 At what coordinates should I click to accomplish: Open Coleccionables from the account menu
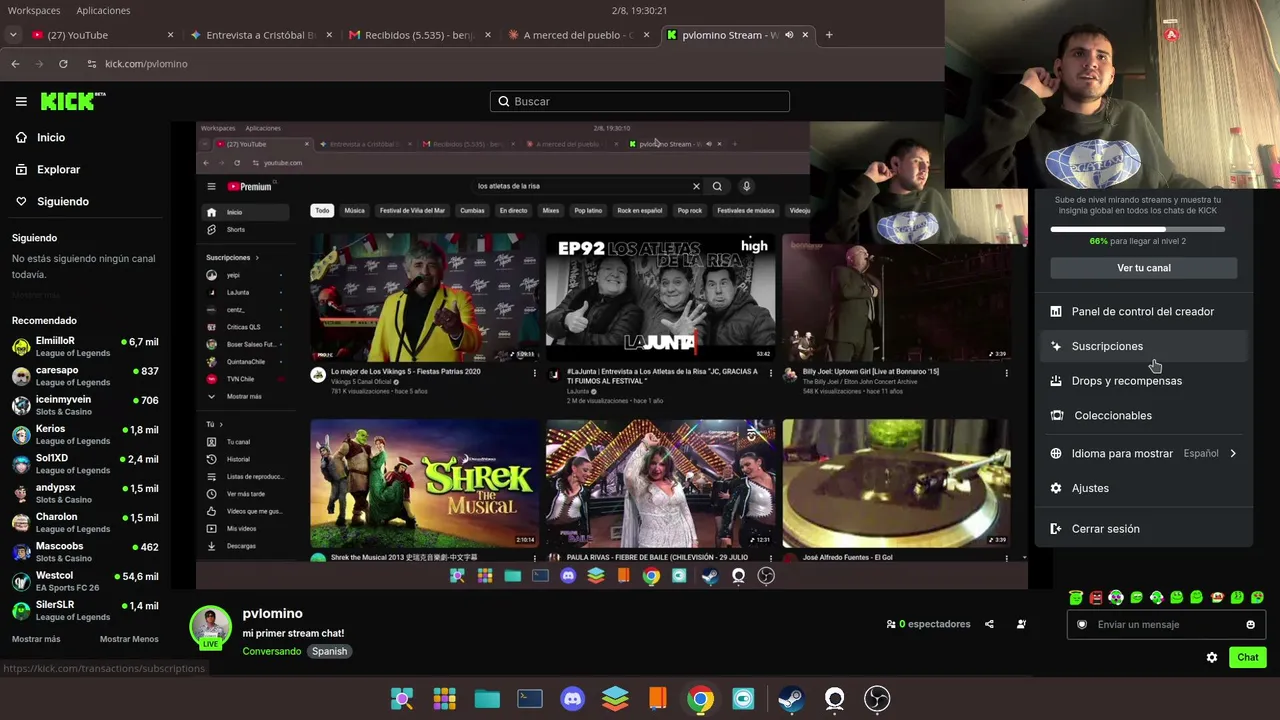click(x=1144, y=415)
